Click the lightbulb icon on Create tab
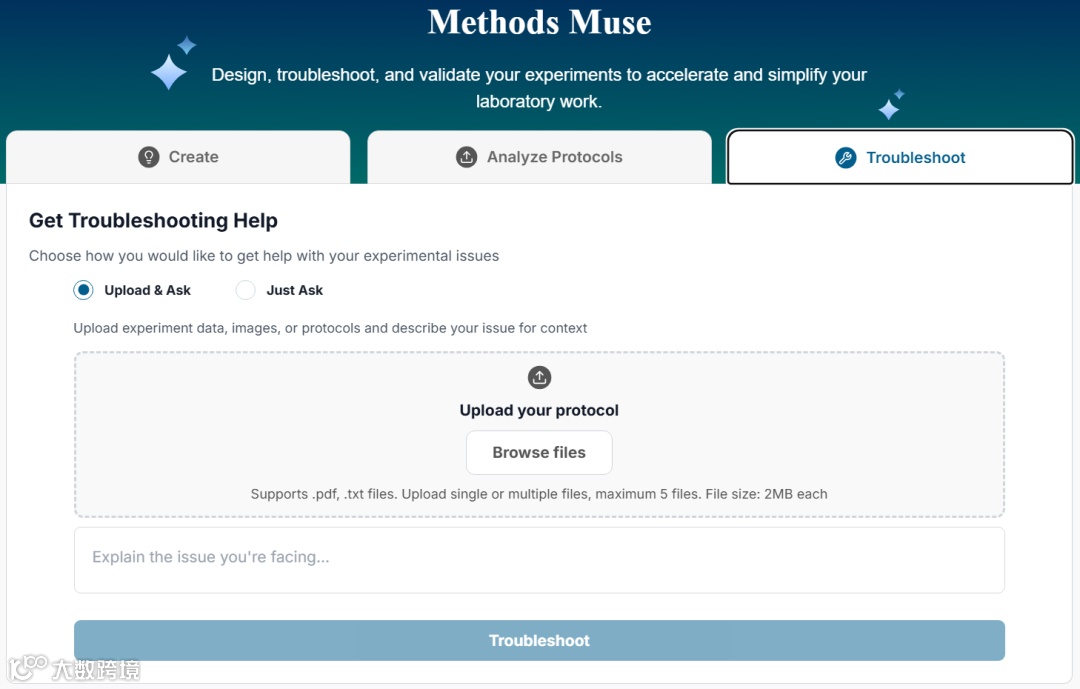Image resolution: width=1080 pixels, height=689 pixels. coord(149,157)
